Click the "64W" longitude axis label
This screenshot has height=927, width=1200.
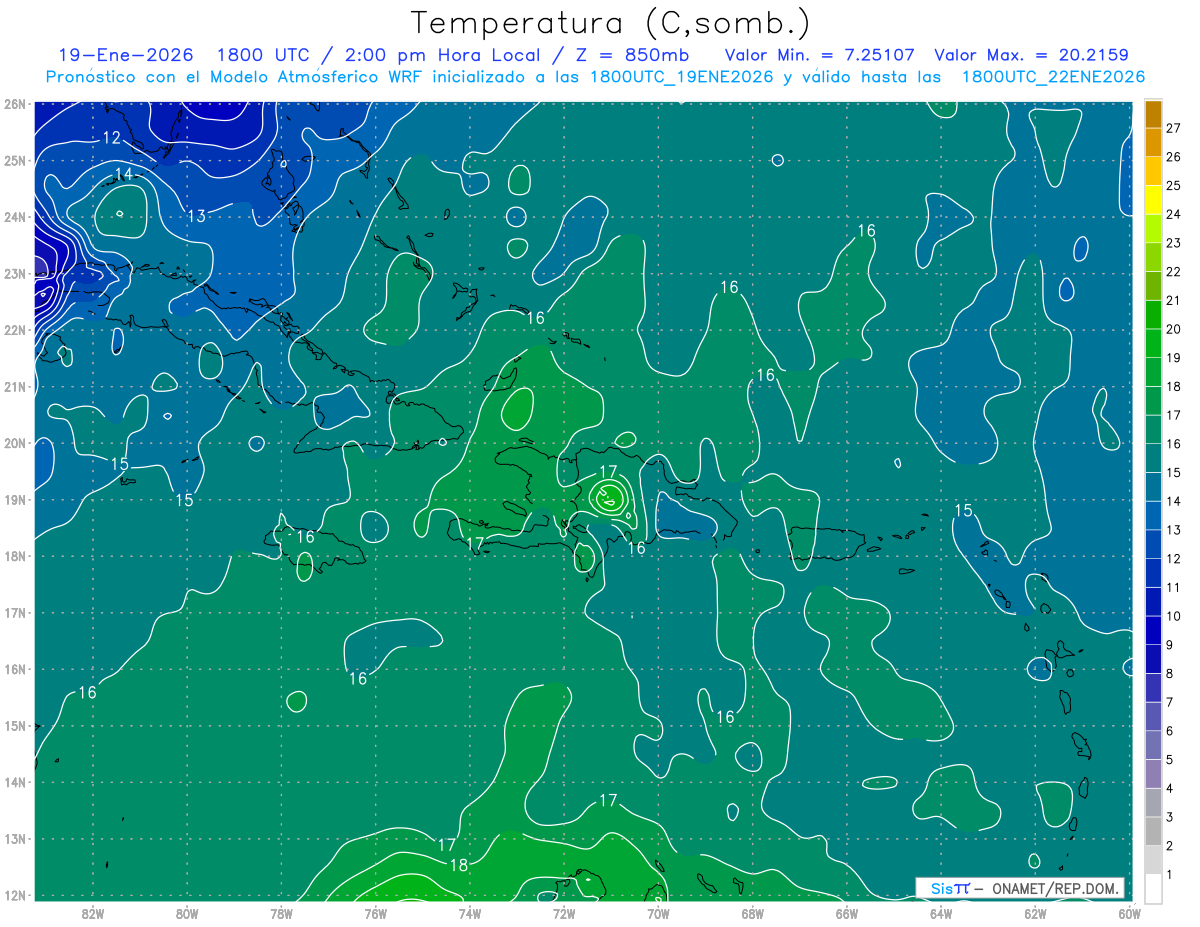[940, 913]
